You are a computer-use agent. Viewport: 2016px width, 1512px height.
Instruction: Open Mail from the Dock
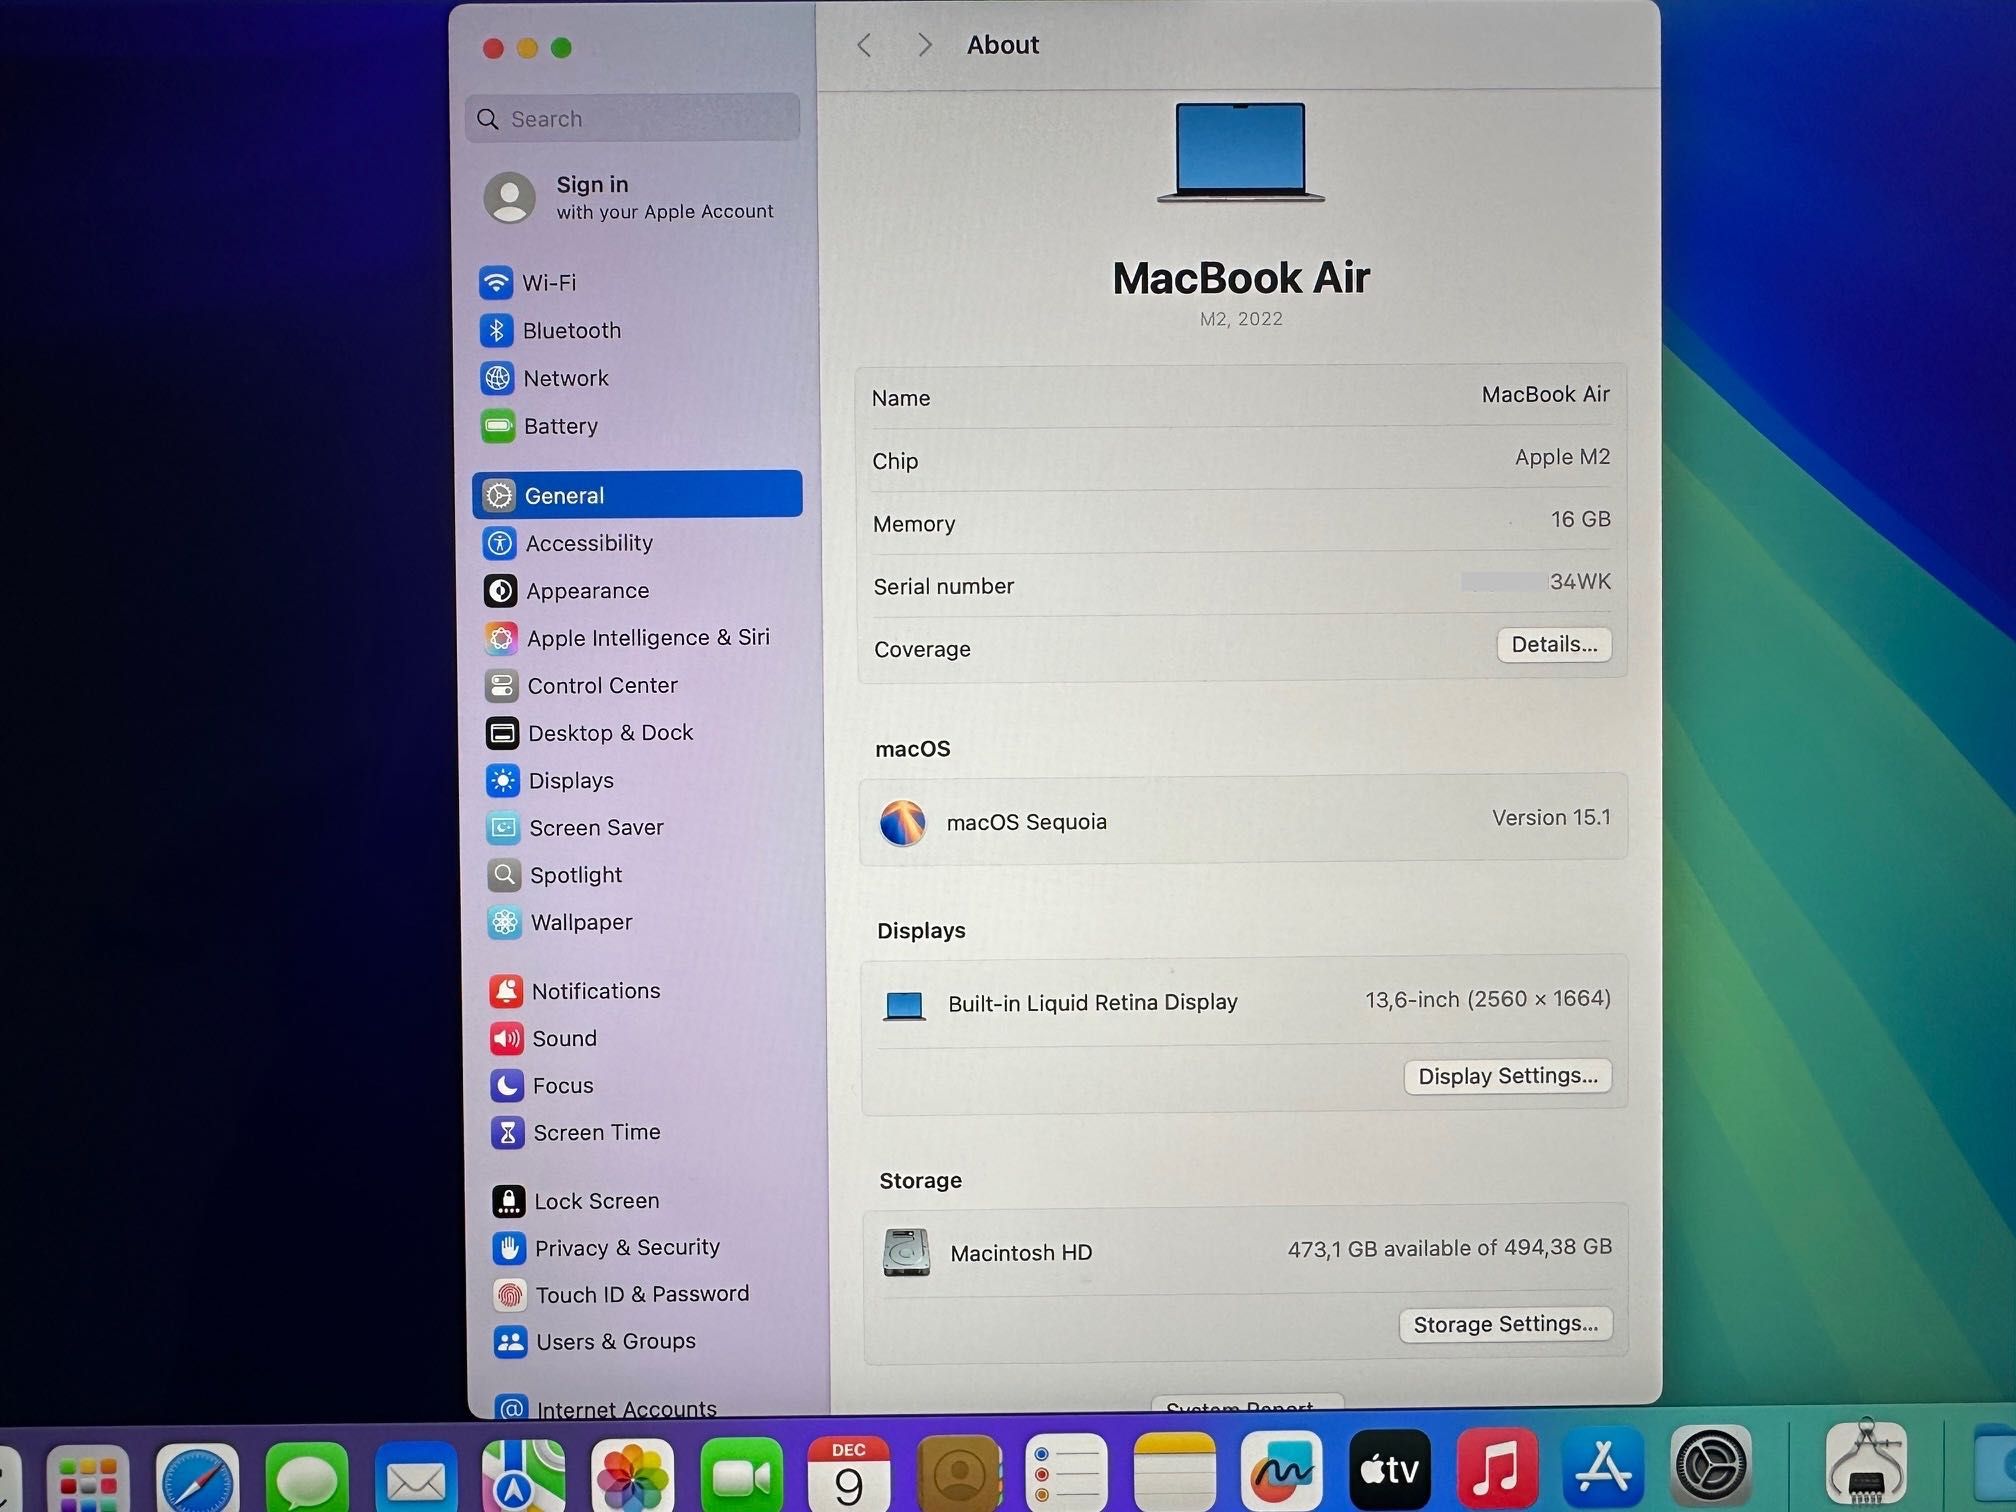[416, 1479]
